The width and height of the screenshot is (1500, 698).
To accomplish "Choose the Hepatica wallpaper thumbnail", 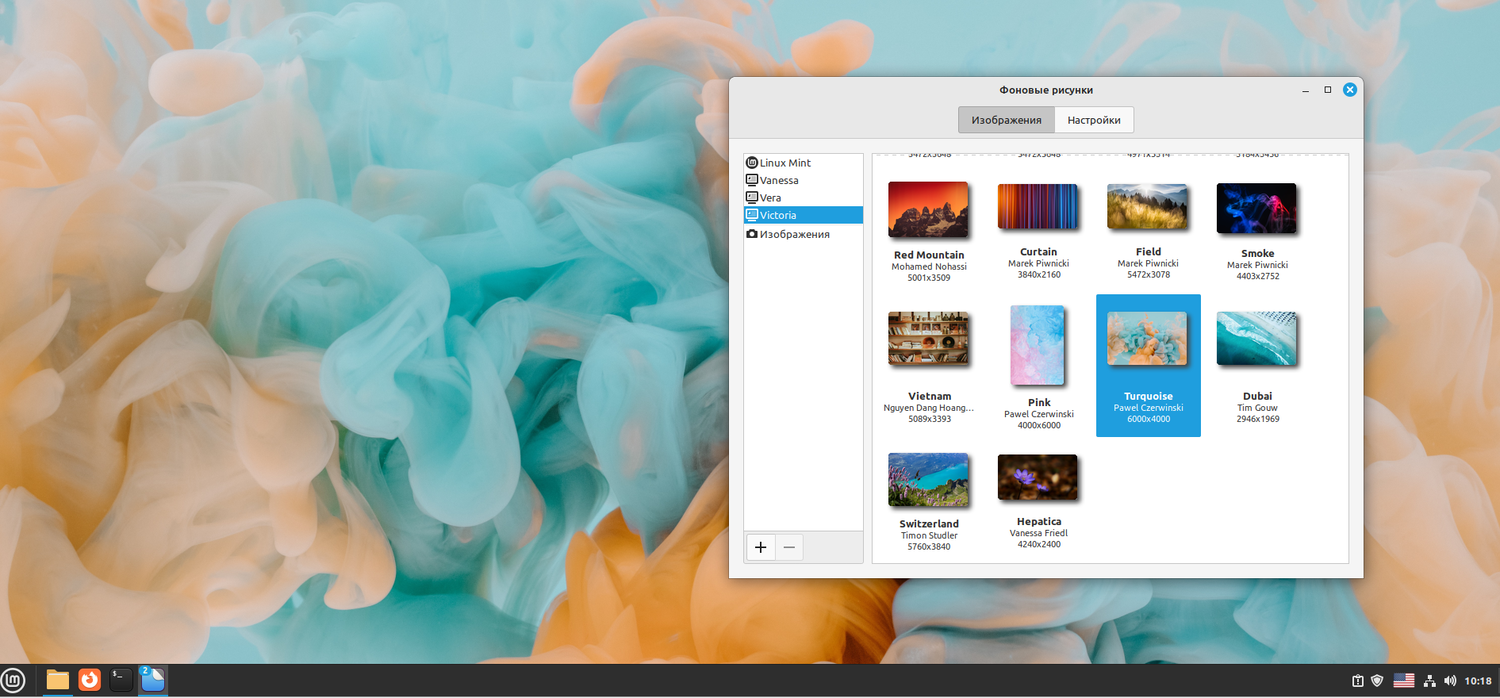I will click(x=1038, y=478).
